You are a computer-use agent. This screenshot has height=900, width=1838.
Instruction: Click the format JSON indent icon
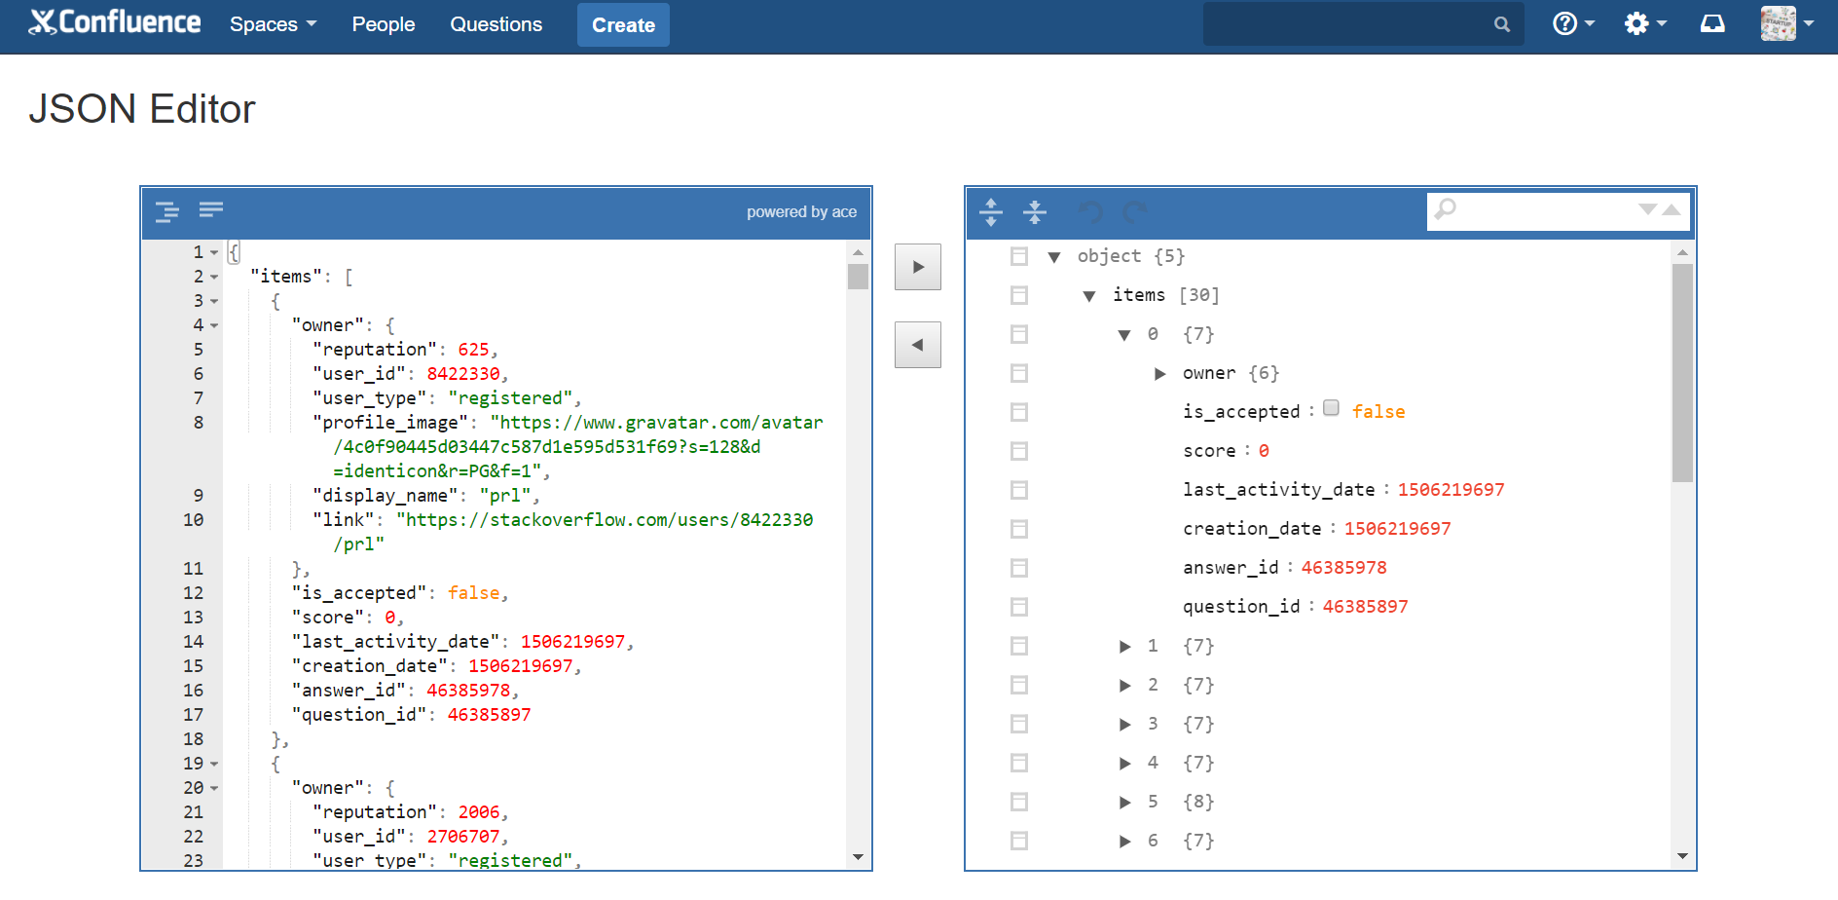click(x=167, y=211)
